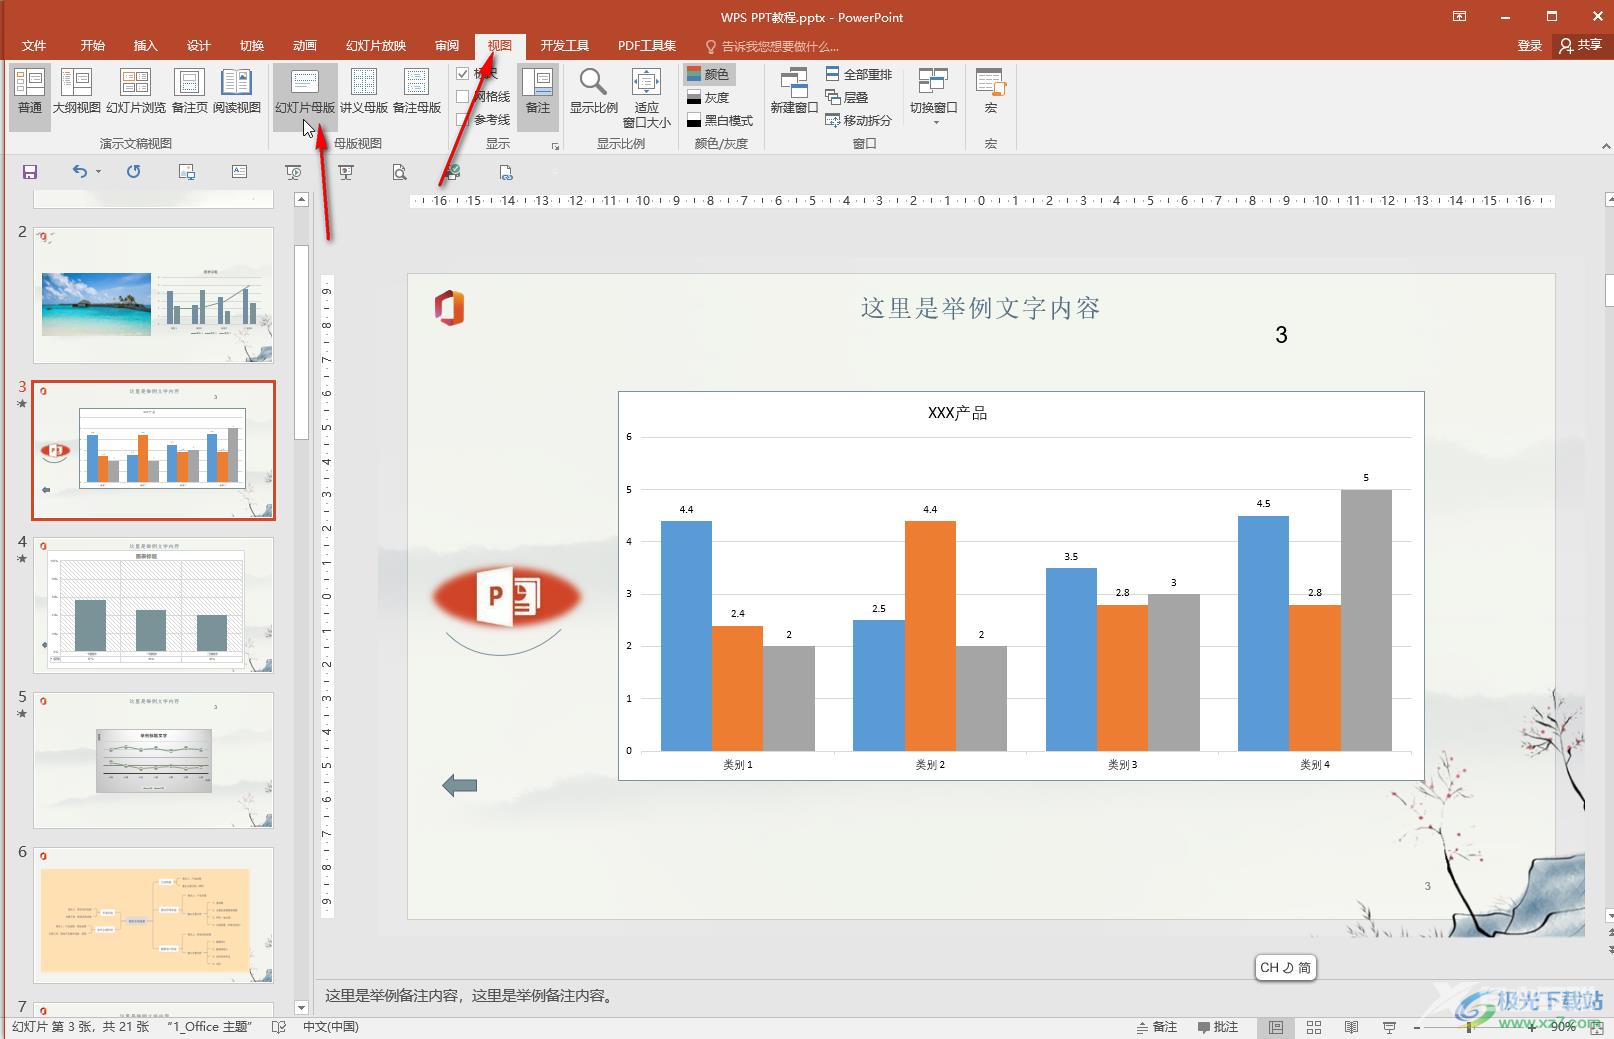The width and height of the screenshot is (1614, 1039).
Task: Undo the last action
Action: coord(80,171)
